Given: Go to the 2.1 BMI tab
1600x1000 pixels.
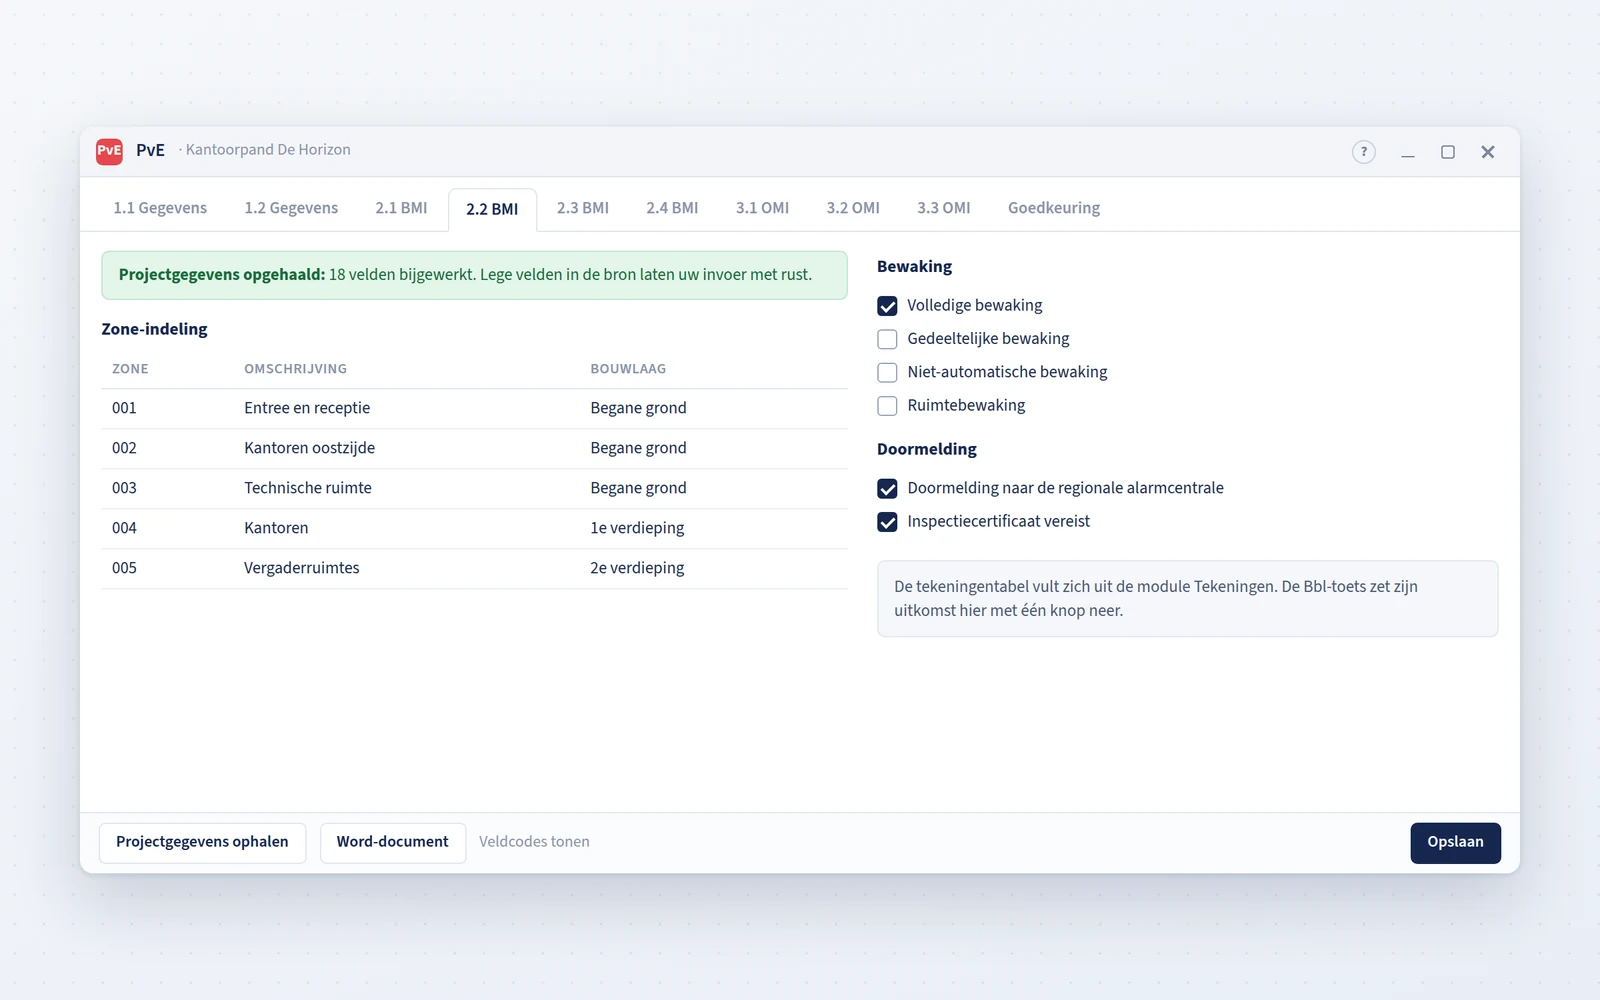Looking at the screenshot, I should pos(401,208).
